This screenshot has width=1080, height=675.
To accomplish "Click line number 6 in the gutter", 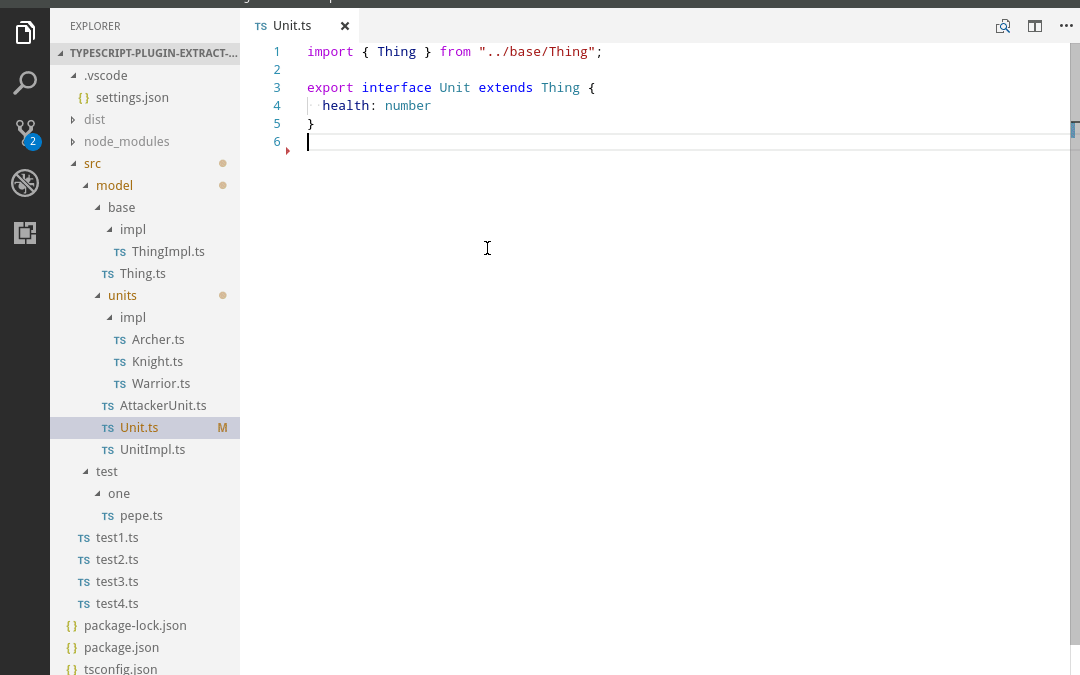I will pos(277,141).
